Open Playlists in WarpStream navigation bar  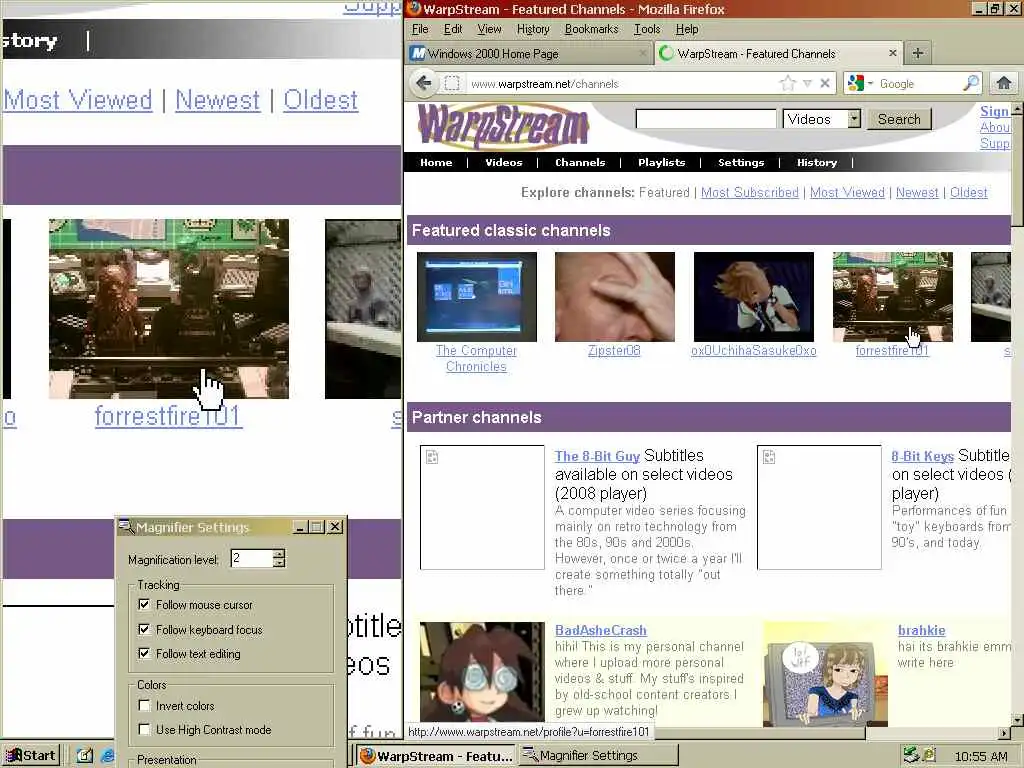tap(662, 163)
